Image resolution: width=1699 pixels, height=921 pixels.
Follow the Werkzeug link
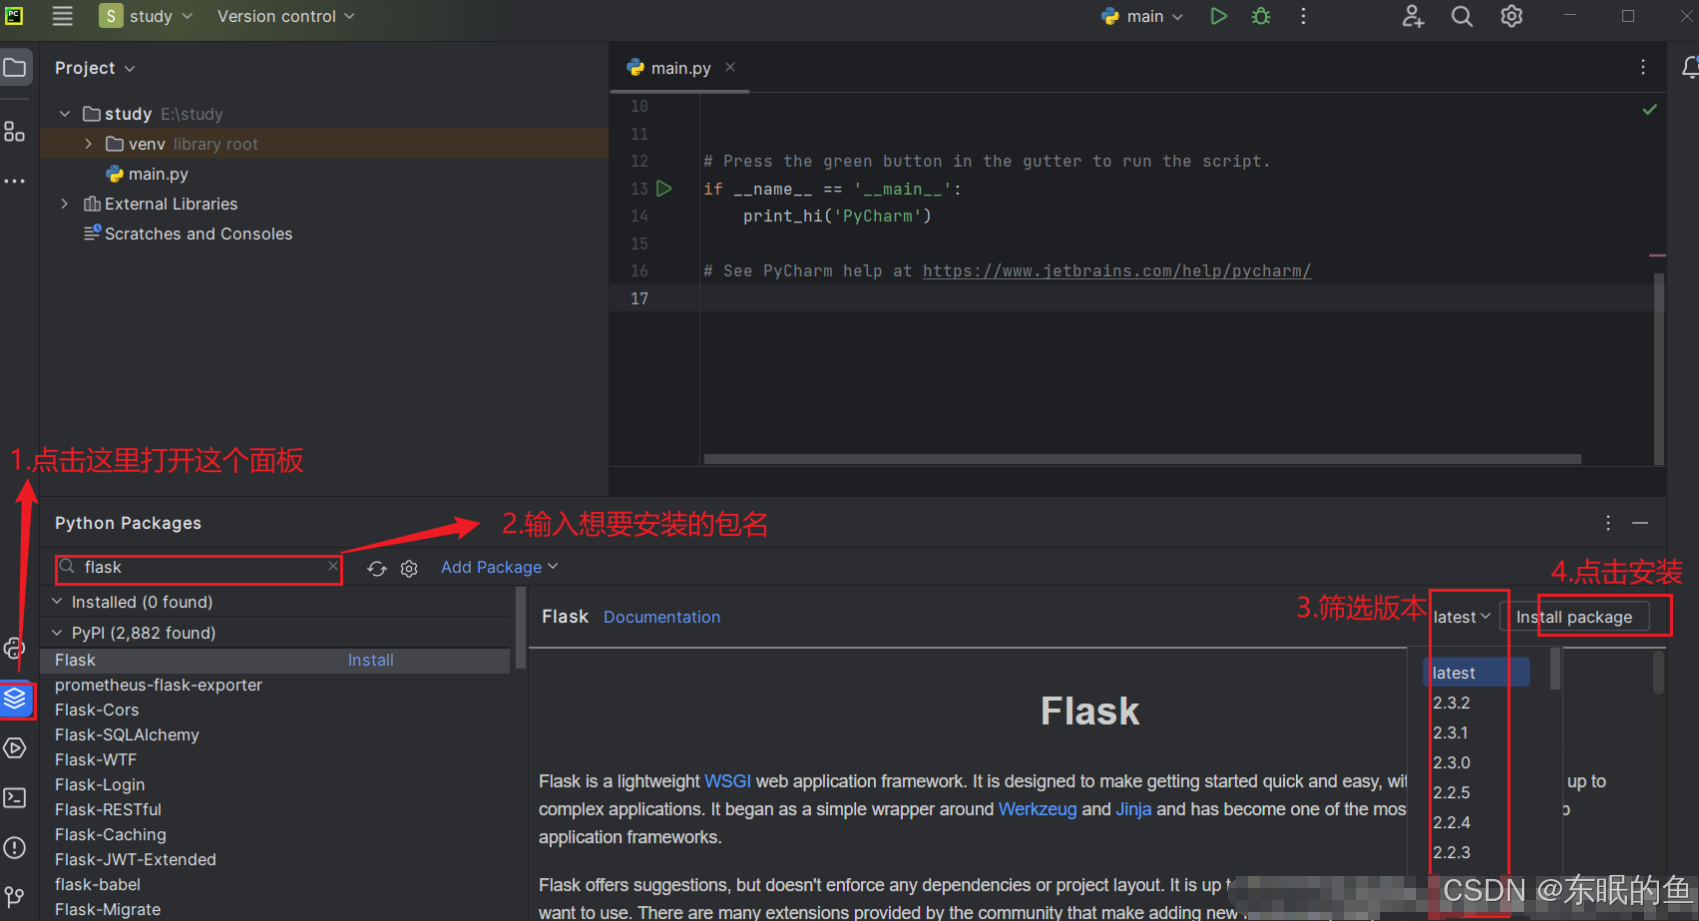(x=1037, y=809)
